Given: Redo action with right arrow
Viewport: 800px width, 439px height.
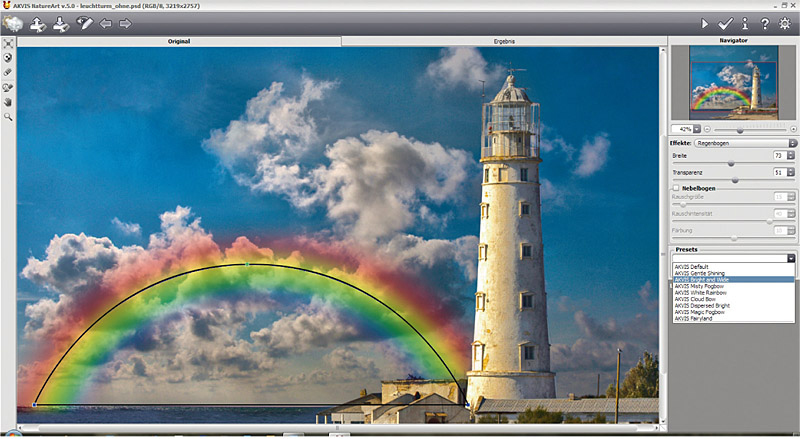Looking at the screenshot, I should 125,23.
